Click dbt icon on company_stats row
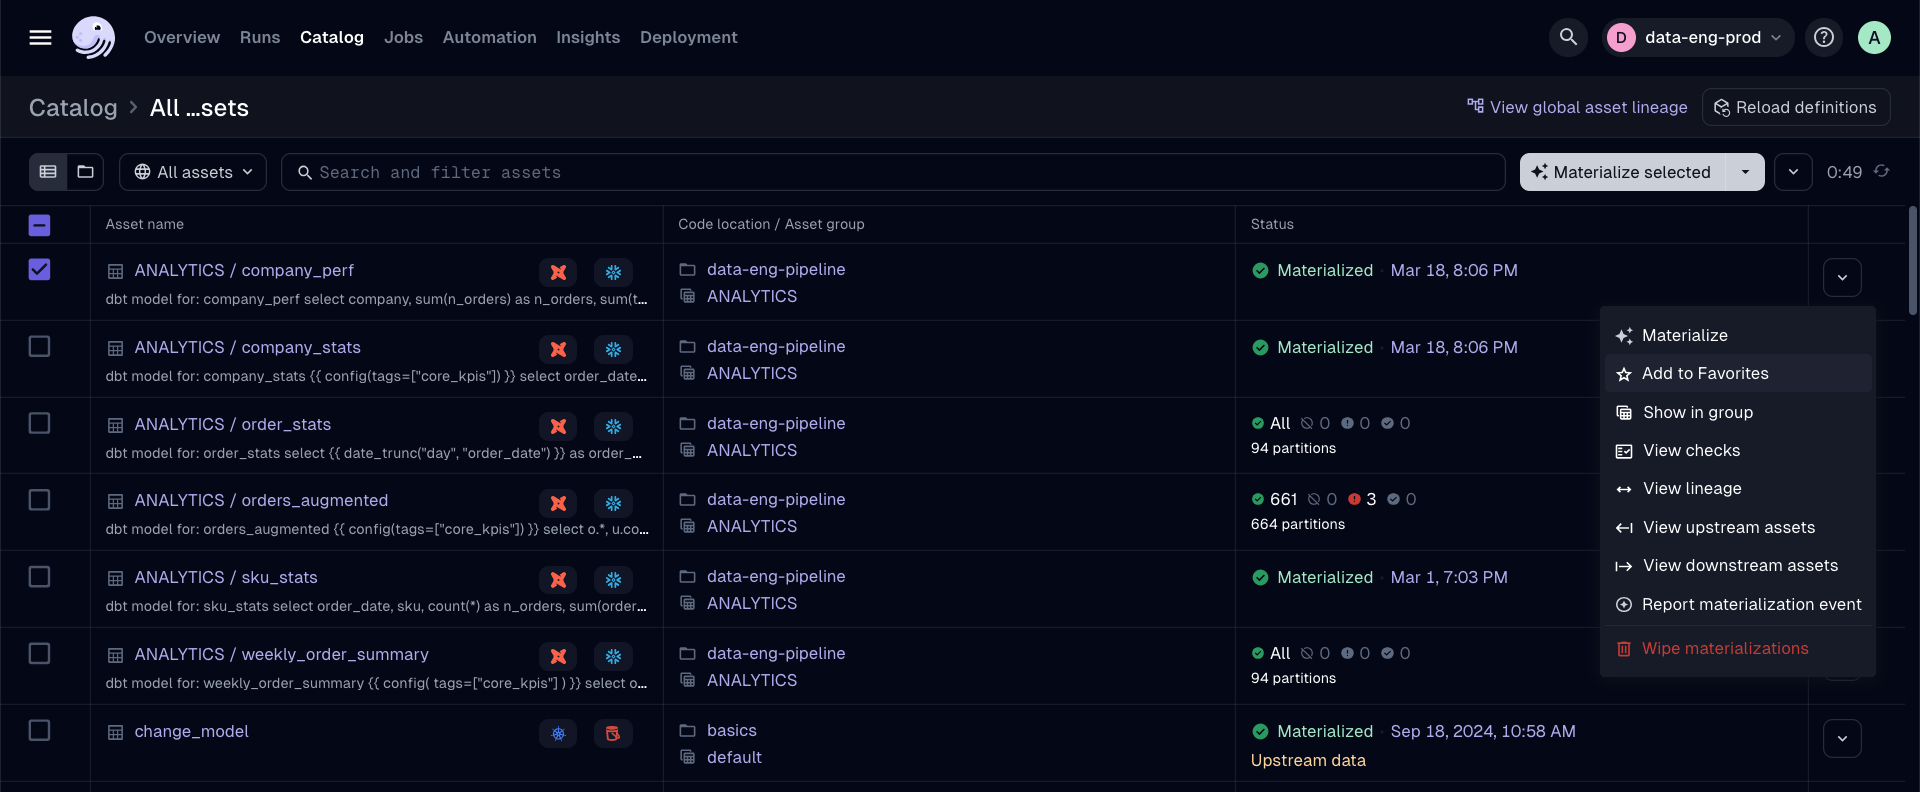The height and width of the screenshot is (792, 1920). pos(558,349)
